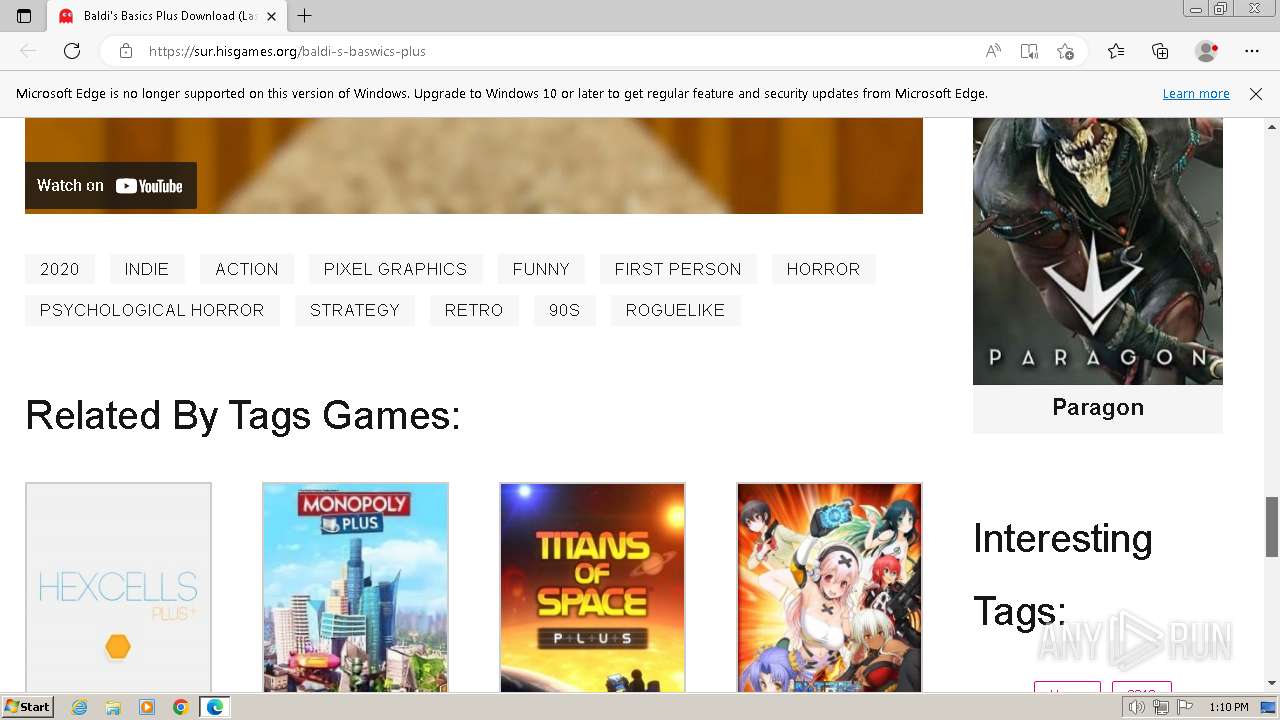The width and height of the screenshot is (1280, 720).
Task: Open Settings and more ellipsis menu
Action: [x=1252, y=51]
